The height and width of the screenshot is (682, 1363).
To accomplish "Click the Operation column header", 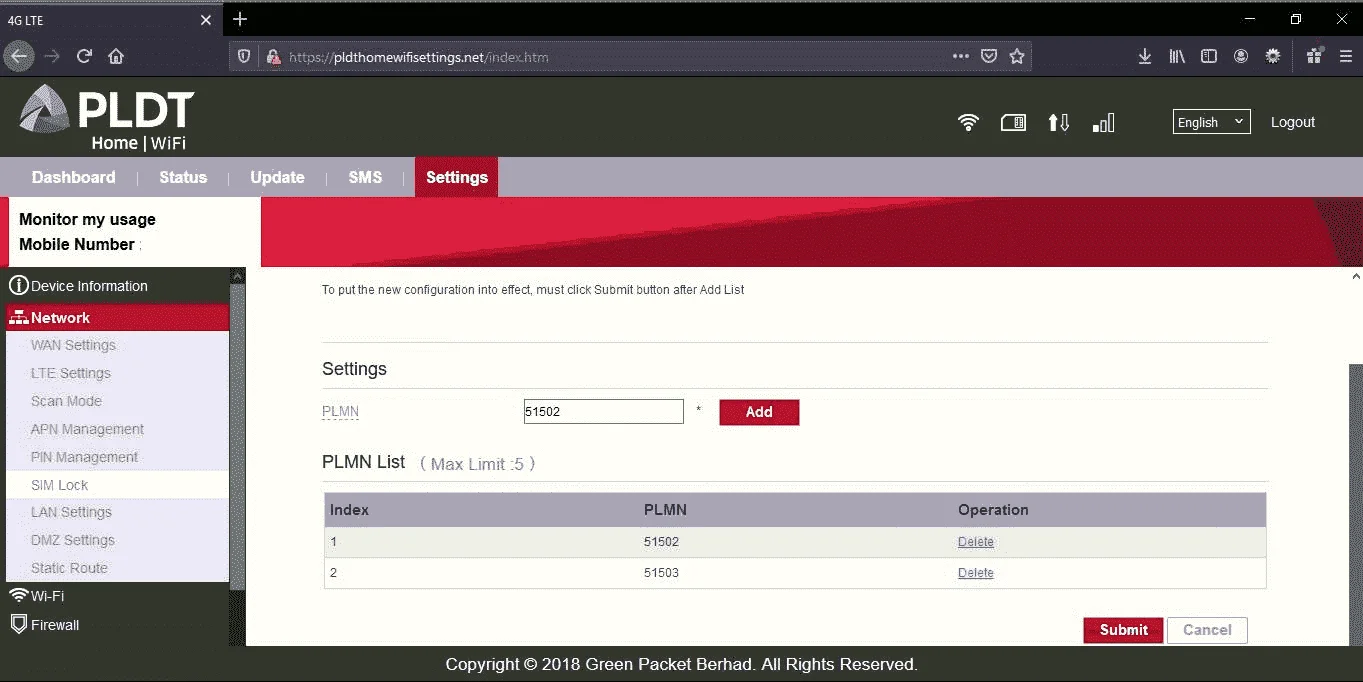I will pos(993,510).
